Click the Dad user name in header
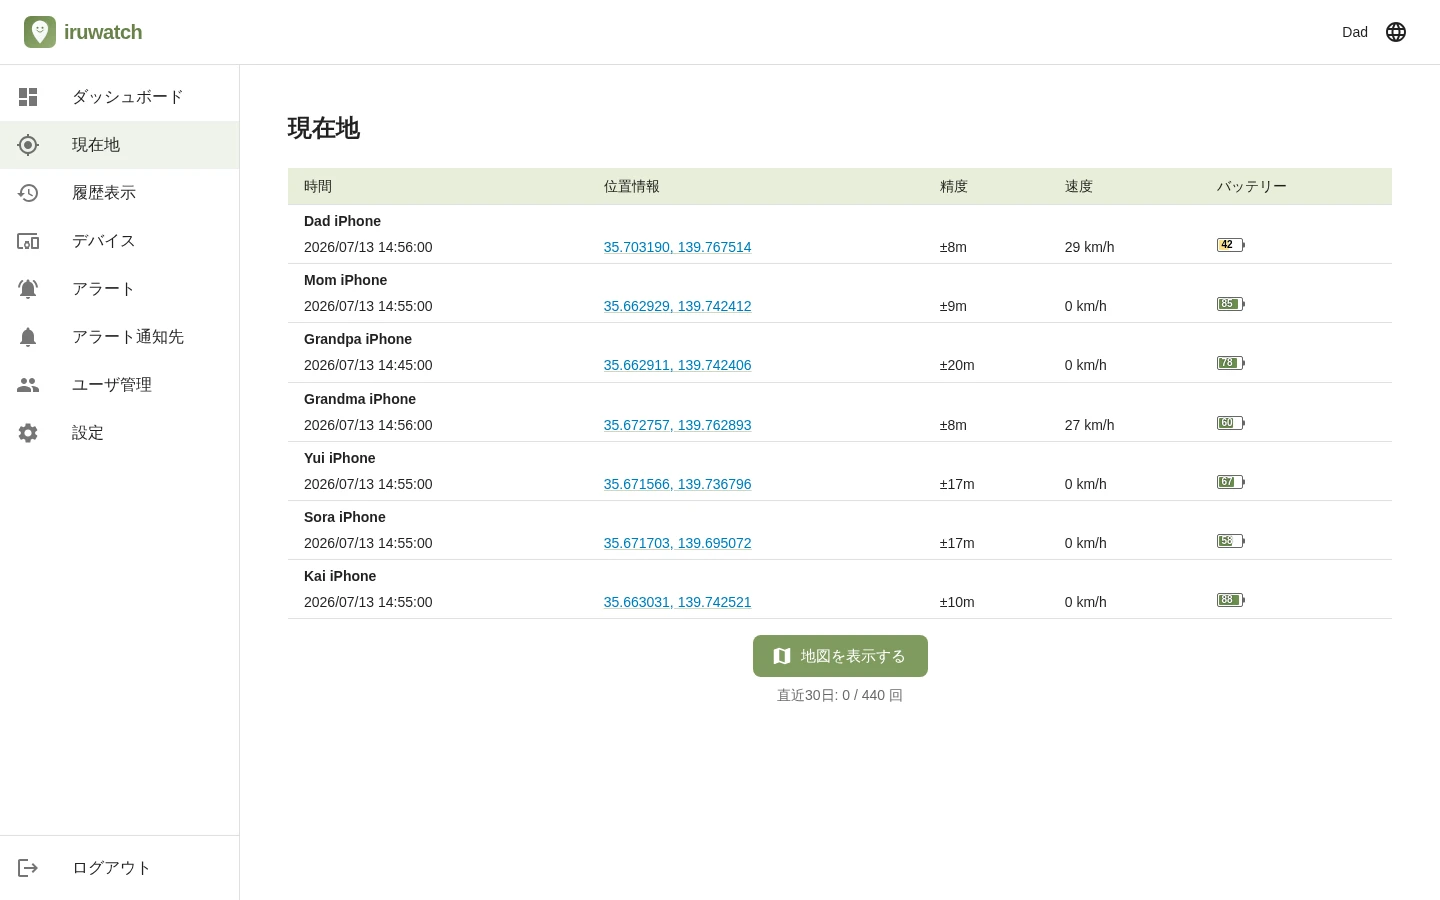Screen dimensions: 1440x900 1355,32
